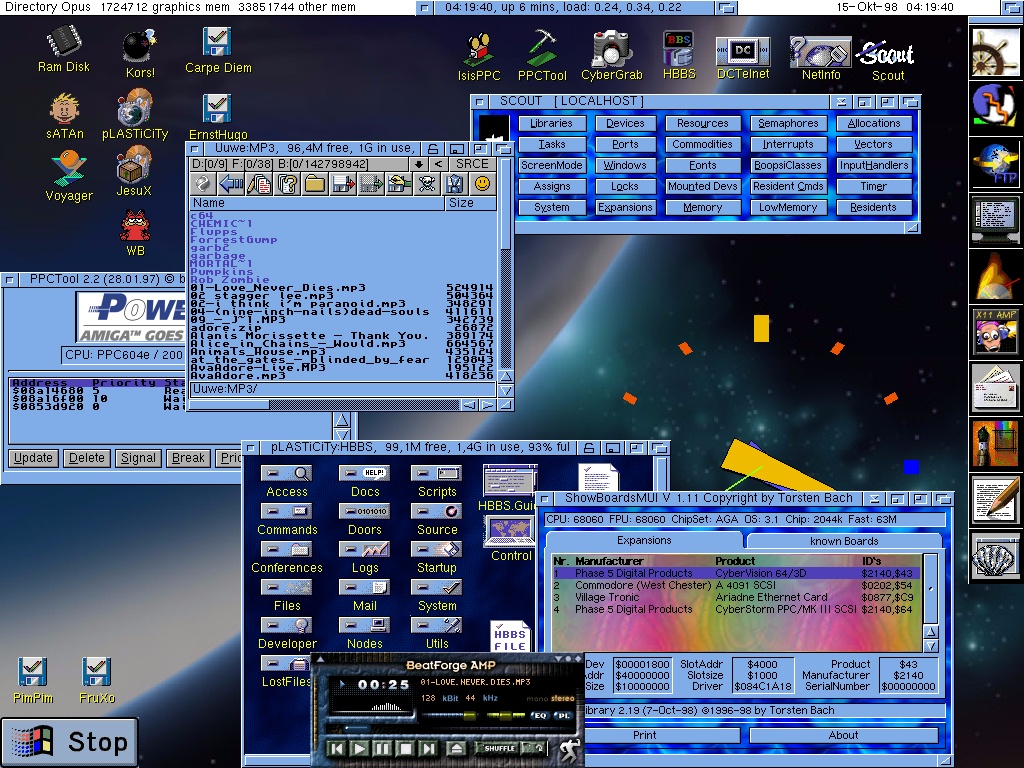
Task: Click the stereo indicator in BeatForge AMP
Action: point(562,698)
